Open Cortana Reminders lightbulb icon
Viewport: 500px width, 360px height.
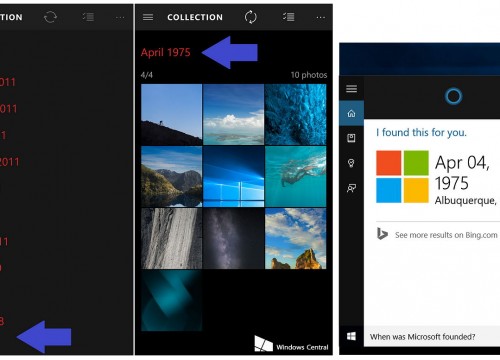pos(351,163)
